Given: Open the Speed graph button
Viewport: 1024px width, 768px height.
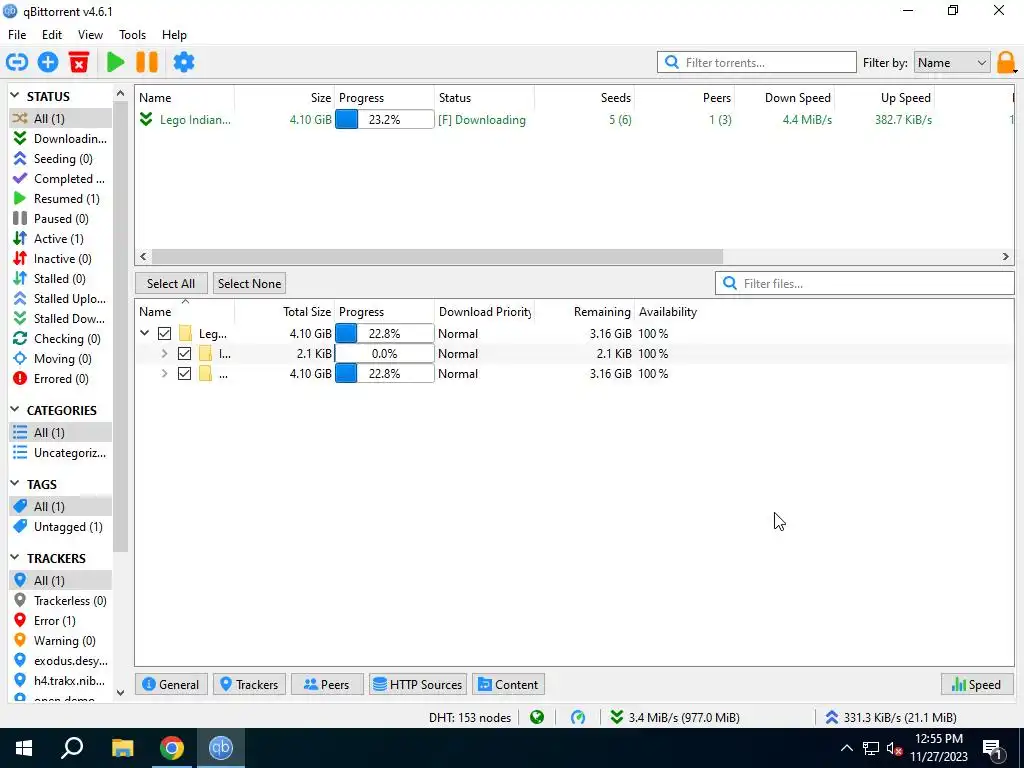Looking at the screenshot, I should [977, 684].
